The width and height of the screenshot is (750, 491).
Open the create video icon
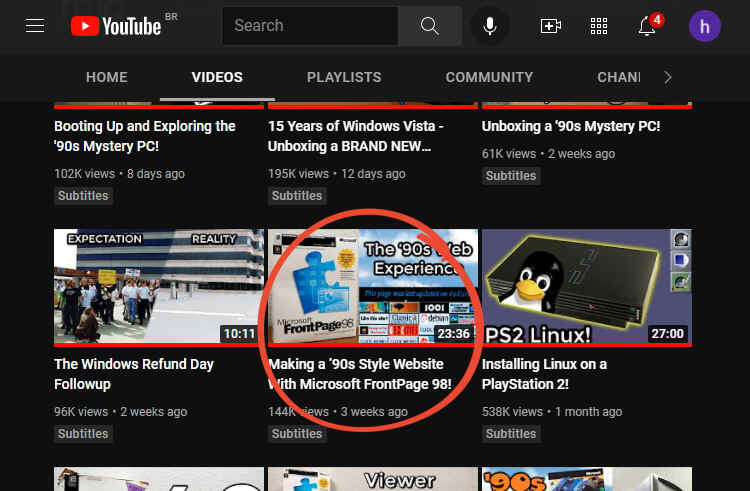click(551, 26)
